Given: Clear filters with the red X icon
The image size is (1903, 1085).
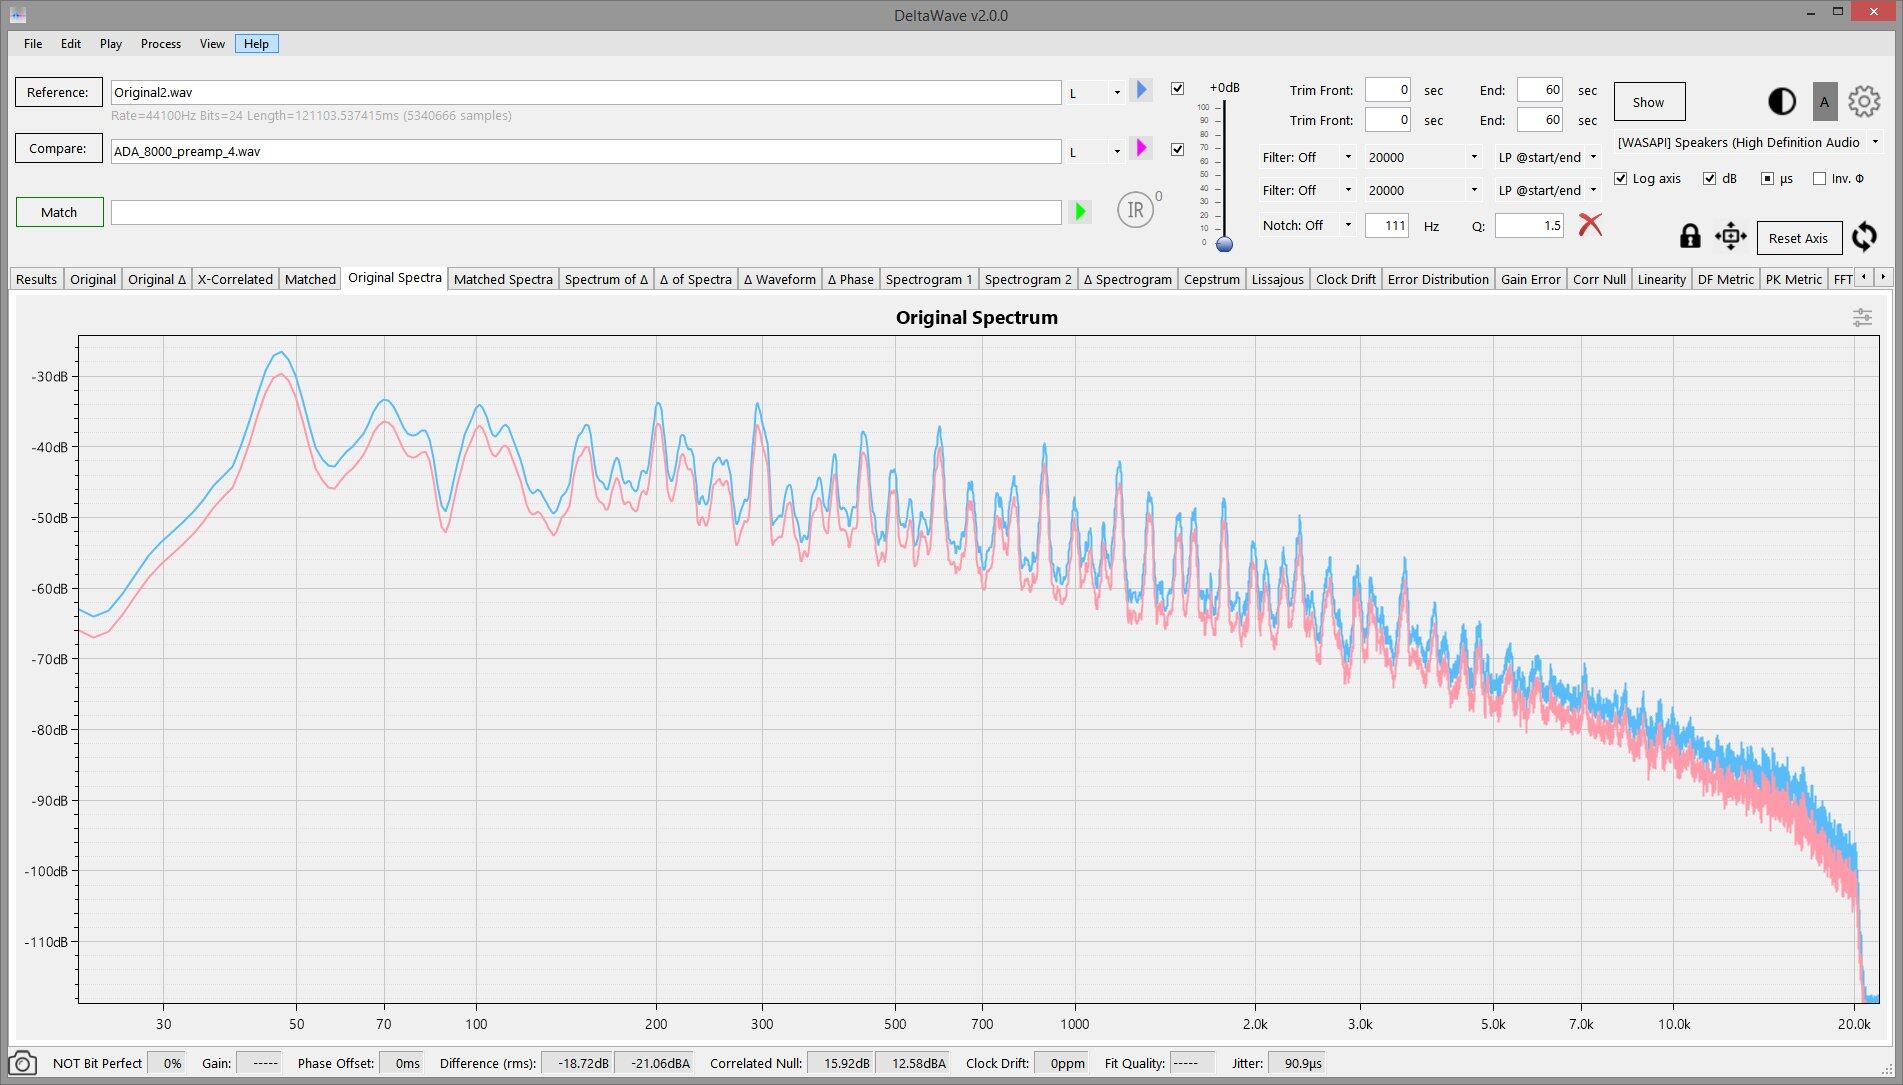Looking at the screenshot, I should point(1590,224).
